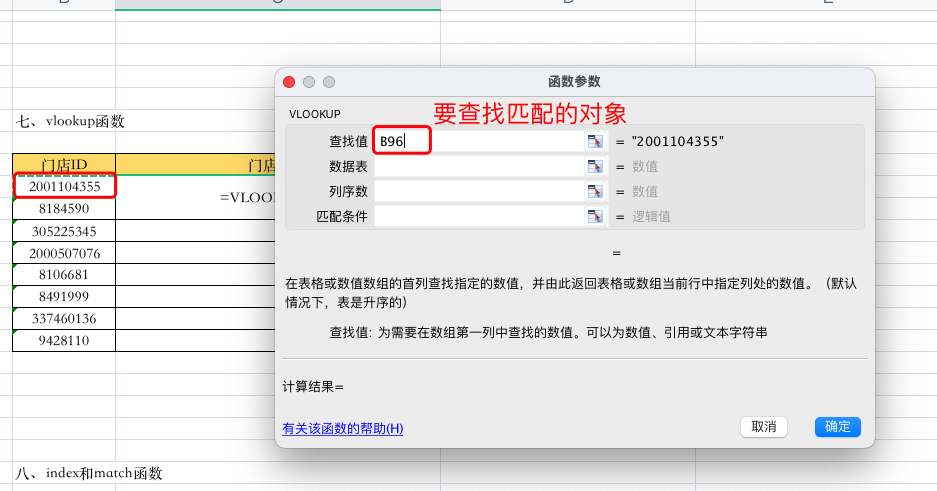Screen dimensions: 937x491
Task: Click the range selector icon for 列序数
Action: point(595,191)
